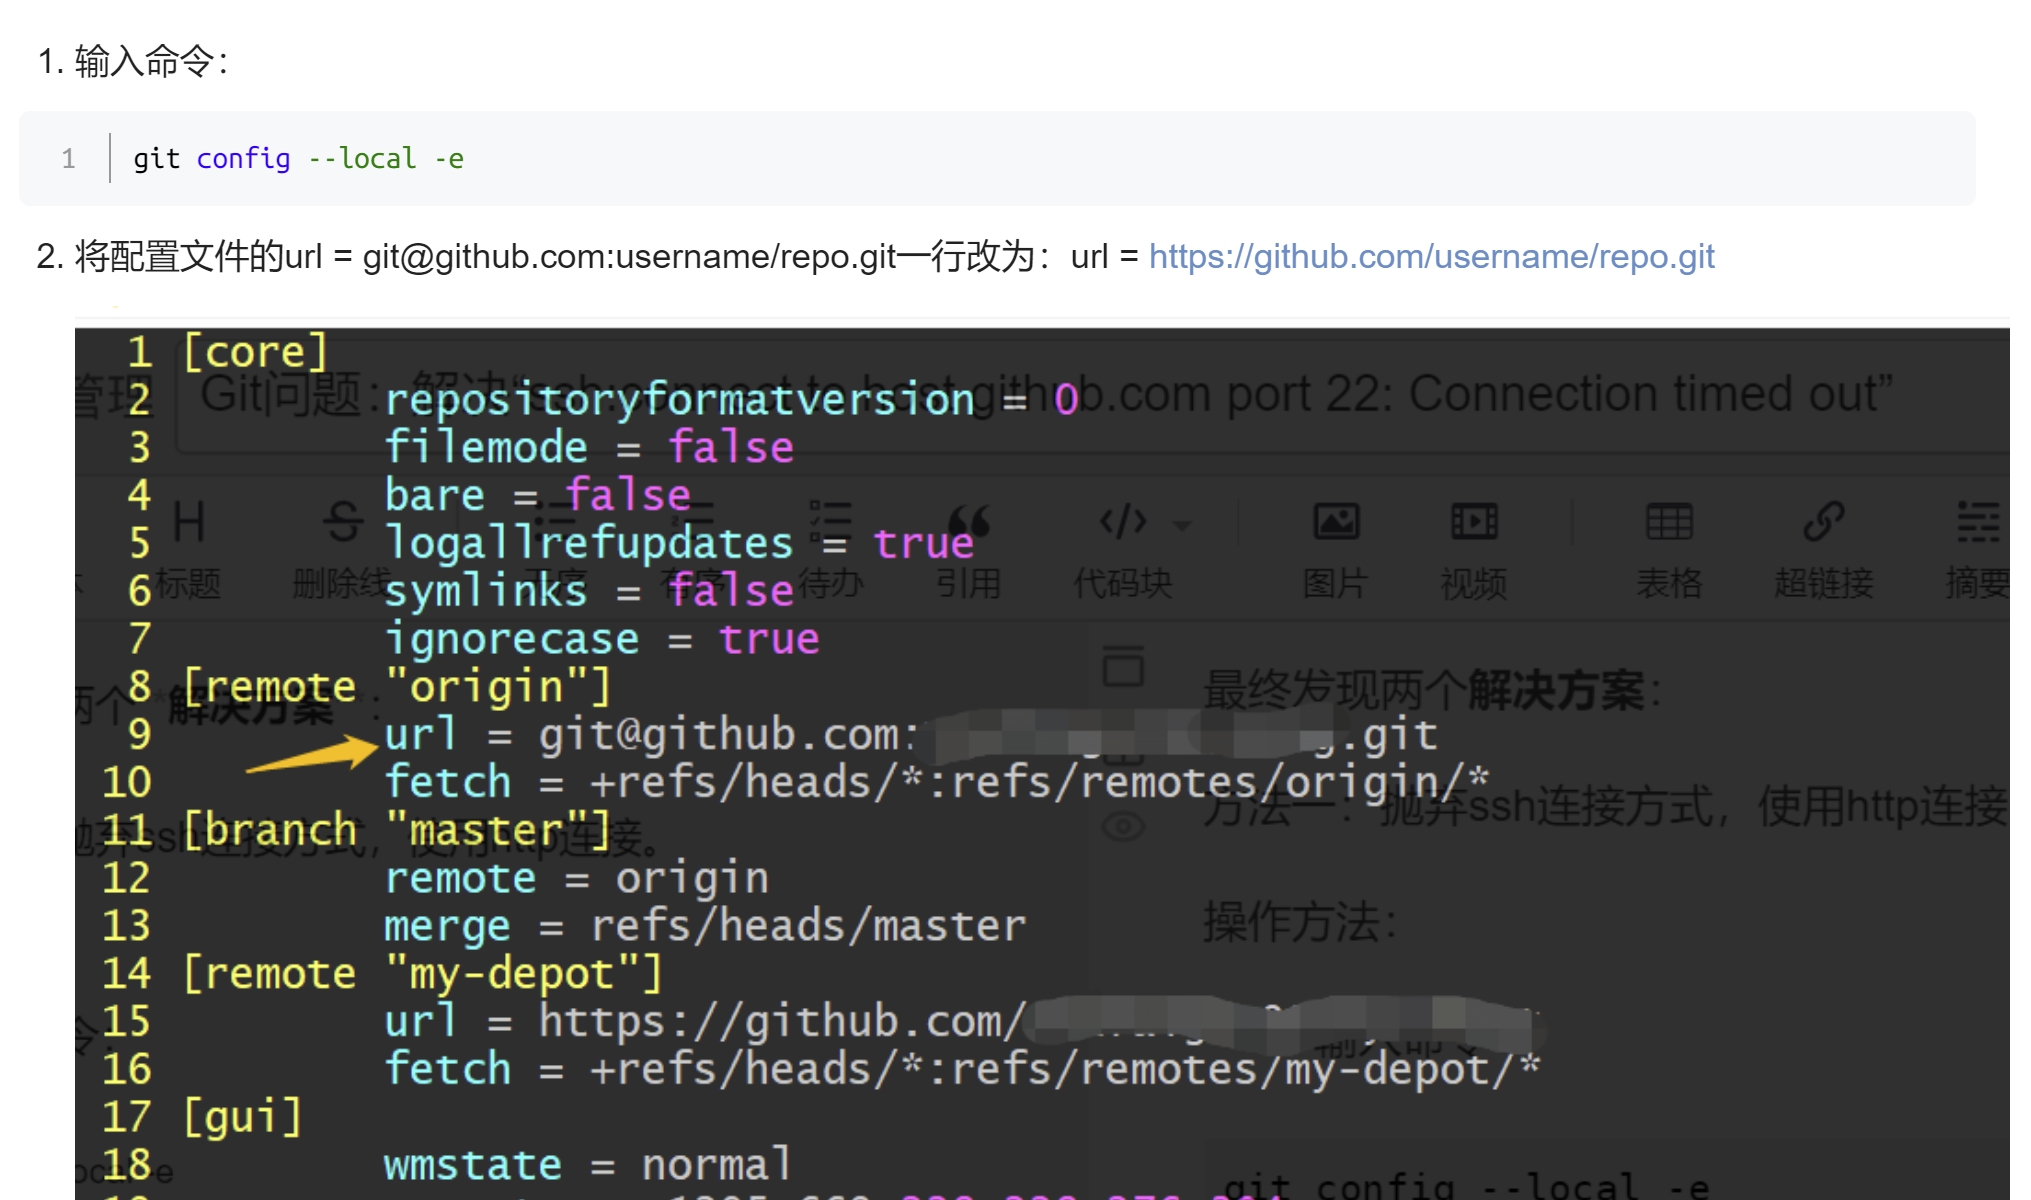This screenshot has height=1200, width=2031.
Task: Toggle the faded eye preview icon
Action: 1123,827
